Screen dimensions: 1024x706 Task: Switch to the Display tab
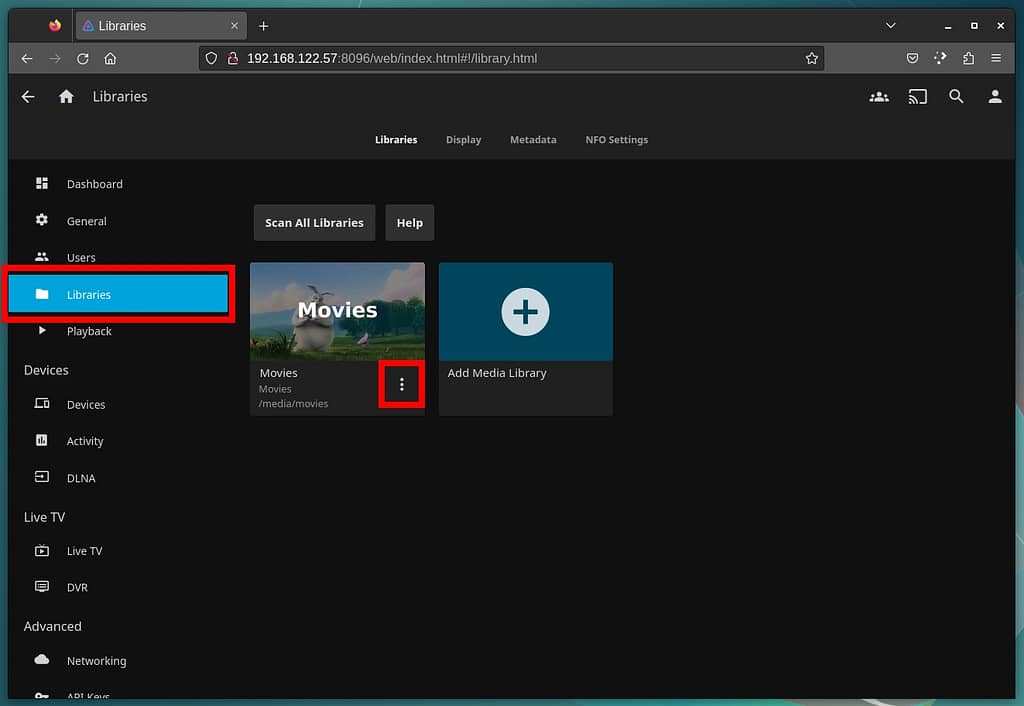[463, 140]
